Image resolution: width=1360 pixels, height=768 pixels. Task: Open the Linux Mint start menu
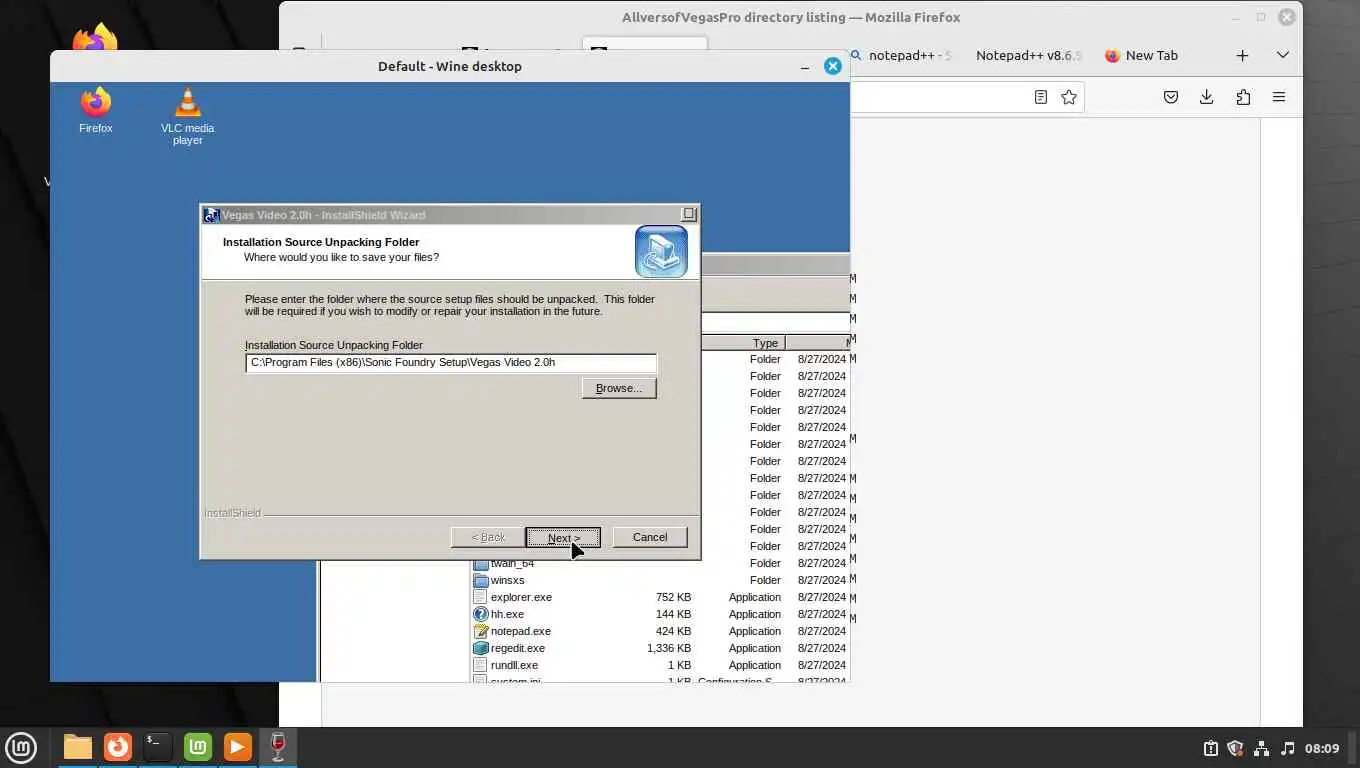click(x=21, y=747)
